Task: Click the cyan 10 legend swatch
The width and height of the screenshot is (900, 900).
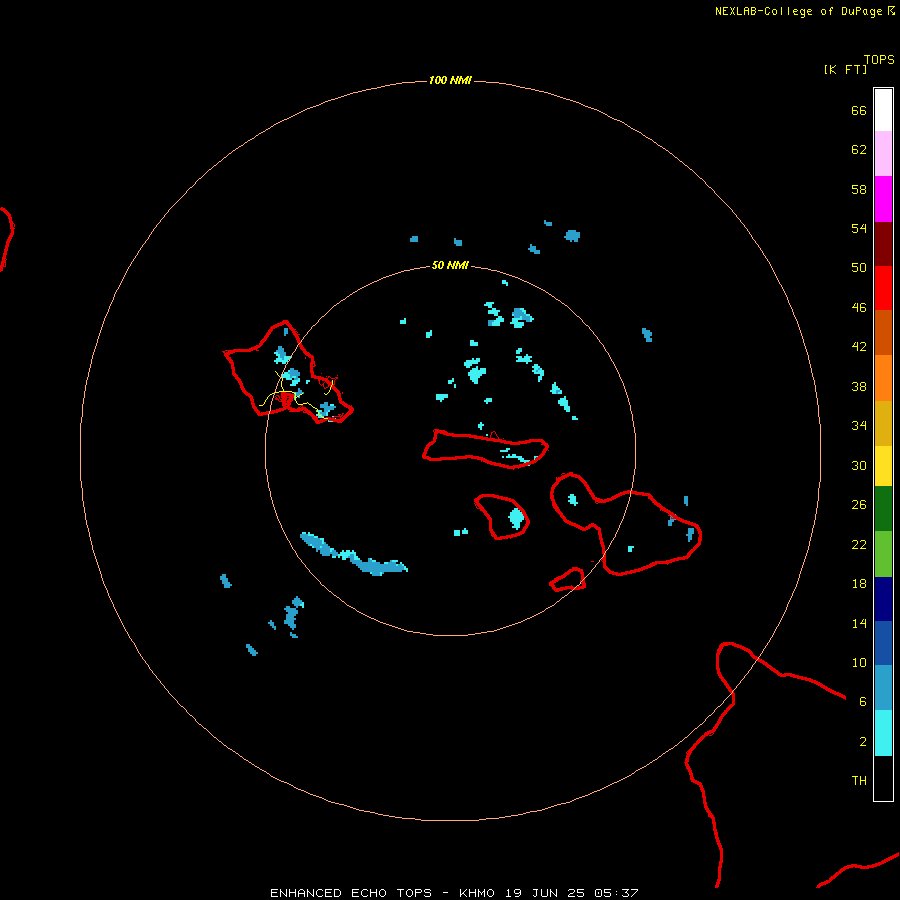Action: (x=883, y=733)
